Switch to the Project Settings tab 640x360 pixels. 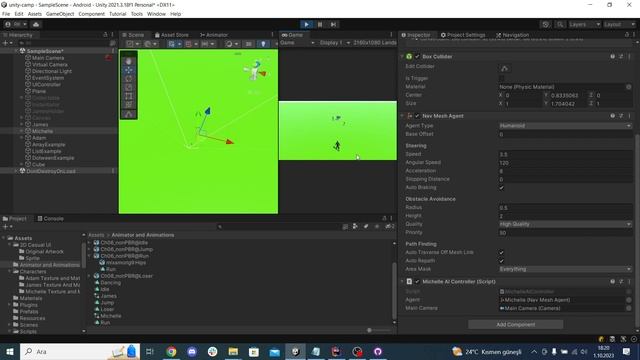click(x=463, y=35)
